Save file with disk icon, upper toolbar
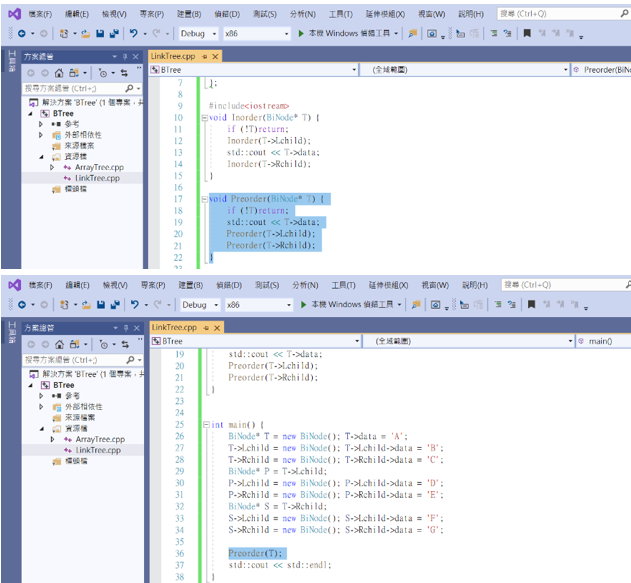The height and width of the screenshot is (583, 631). click(100, 33)
